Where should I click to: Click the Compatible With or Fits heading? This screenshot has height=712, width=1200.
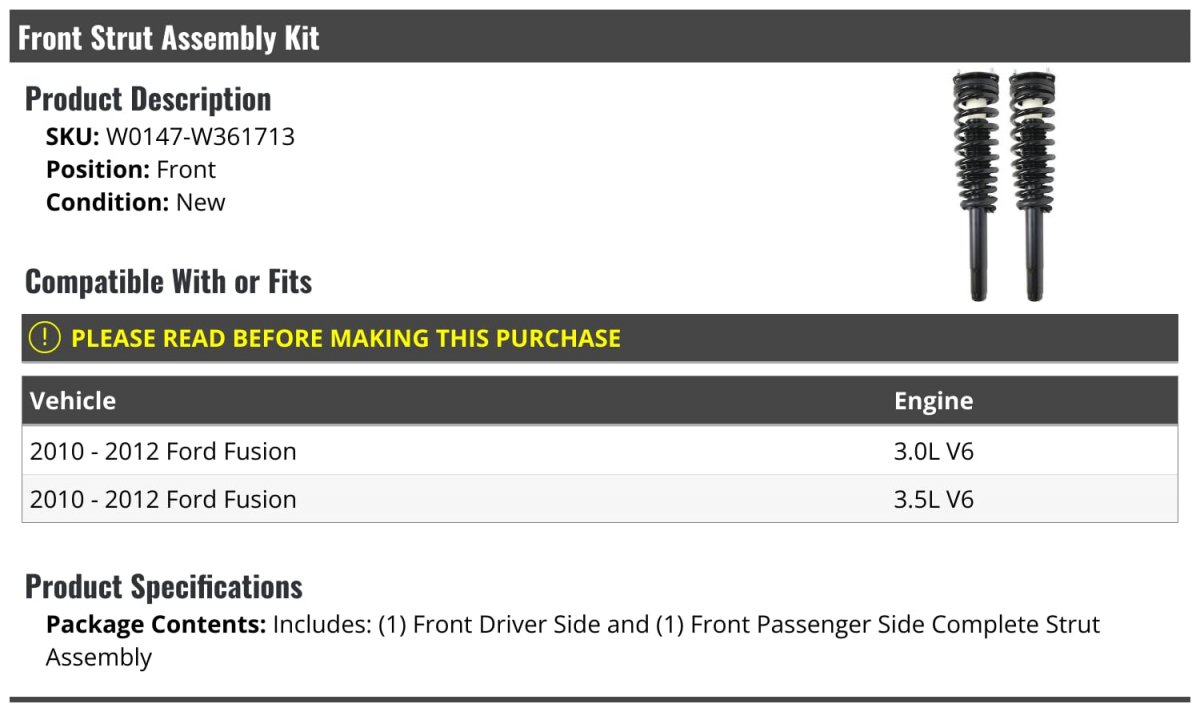pyautogui.click(x=169, y=282)
